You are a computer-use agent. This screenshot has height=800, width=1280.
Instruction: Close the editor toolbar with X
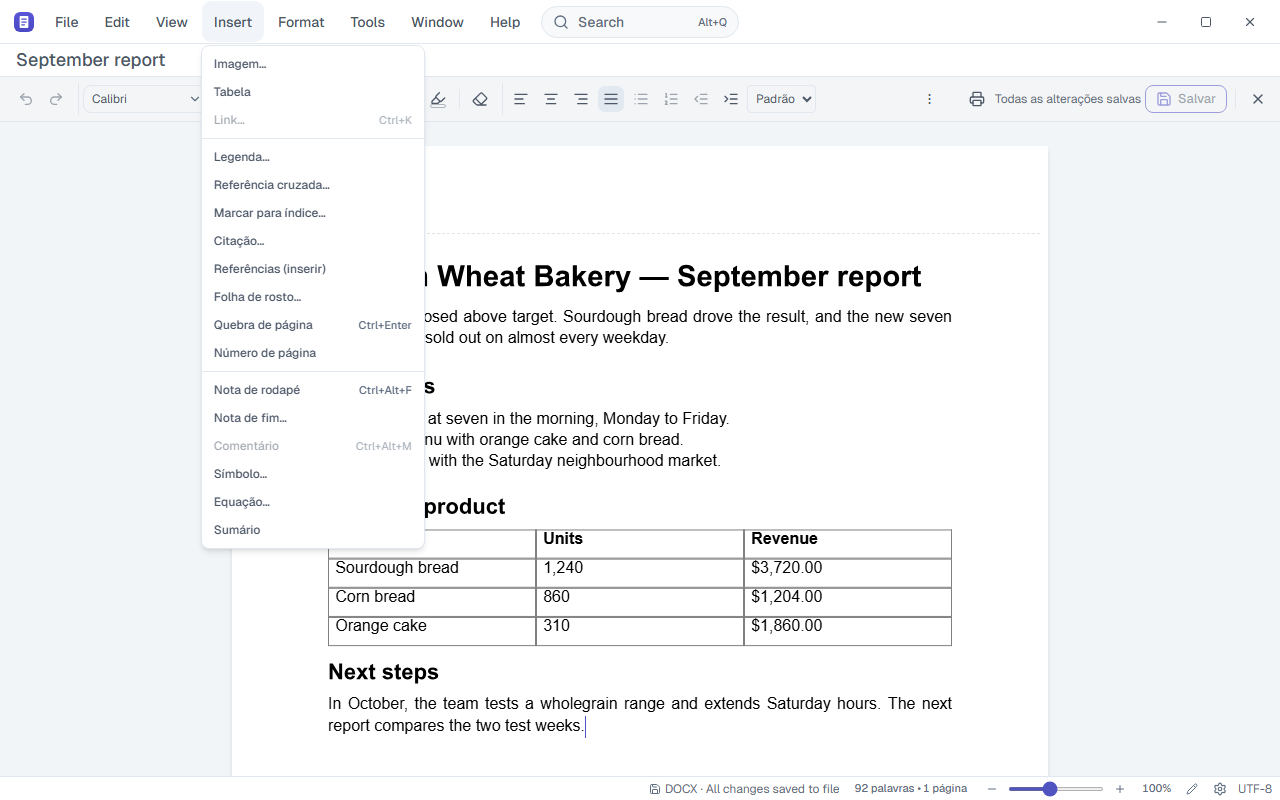click(1258, 99)
